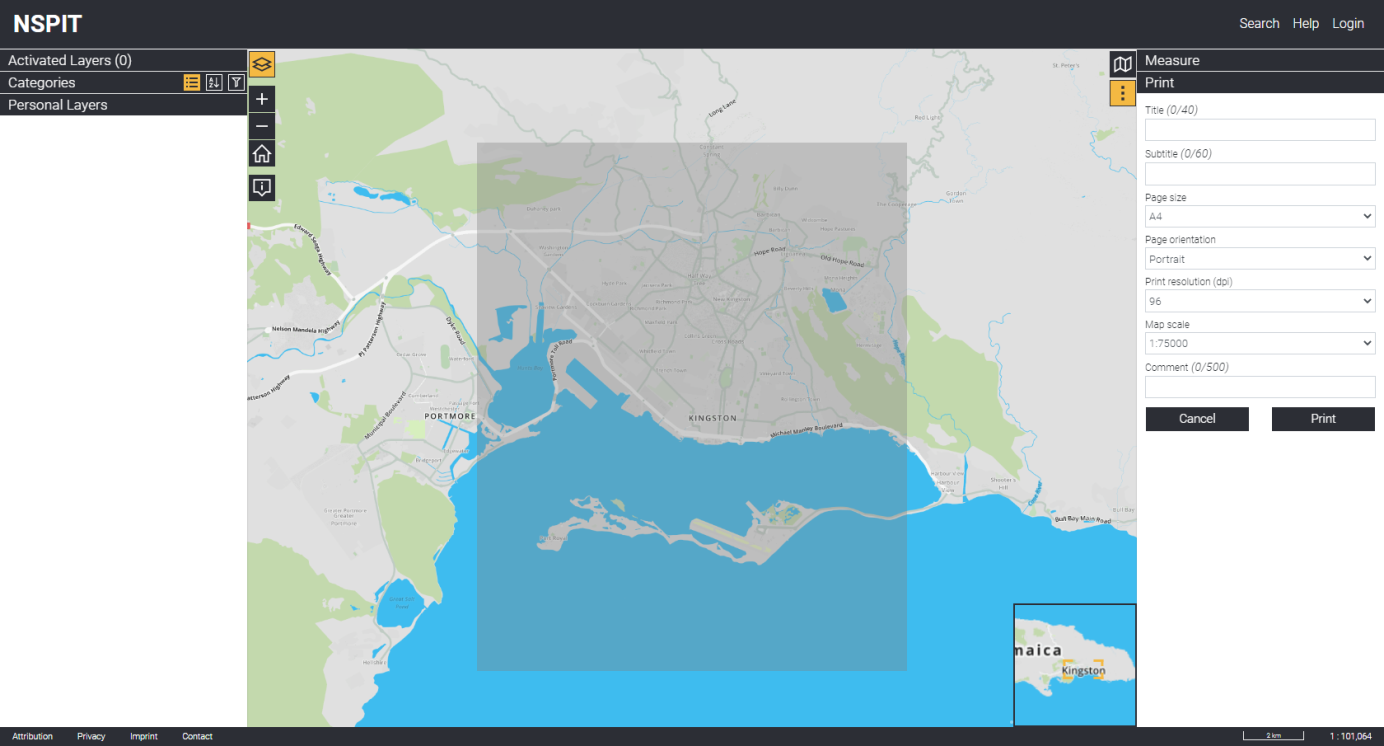The height and width of the screenshot is (746, 1384).
Task: Open the Print resolution dropdown
Action: tap(1260, 301)
